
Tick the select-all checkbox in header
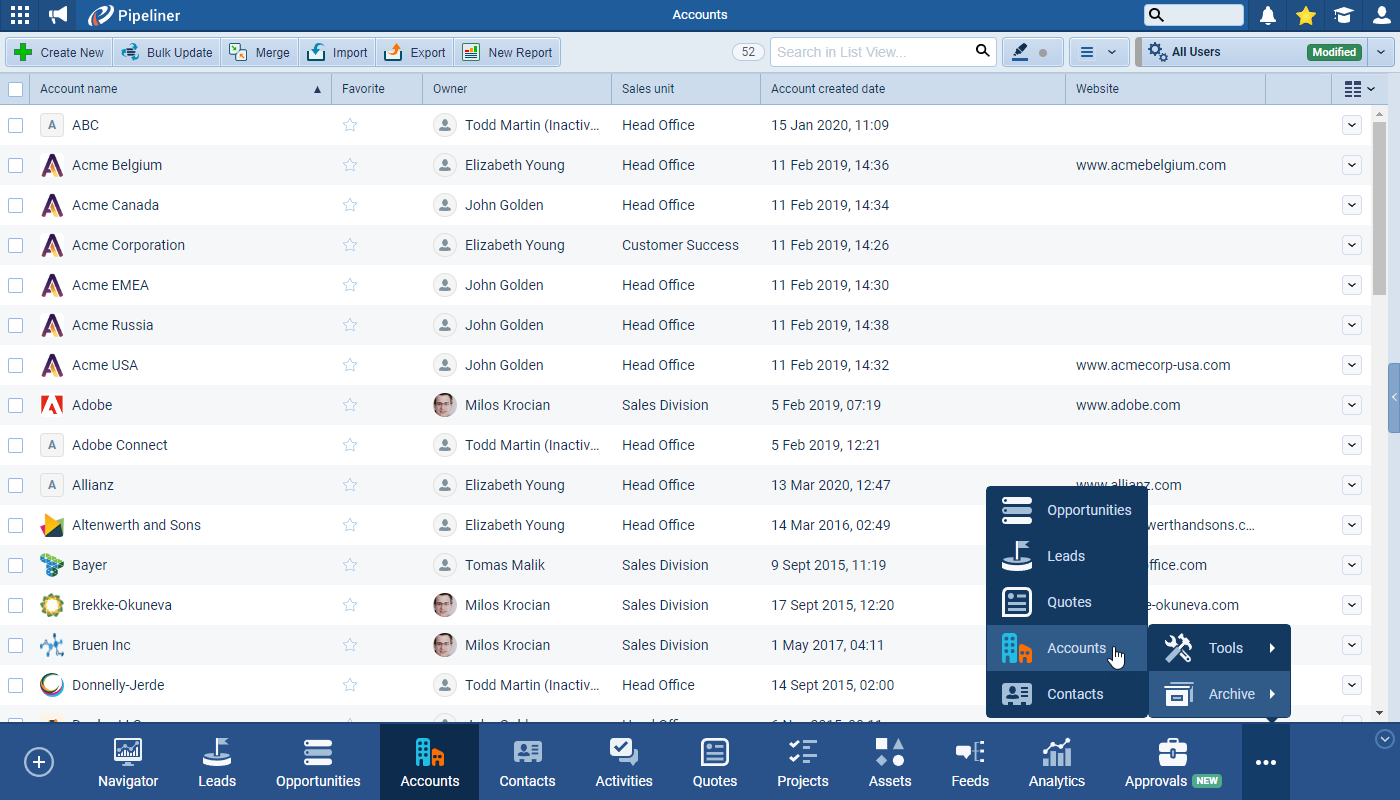16,89
